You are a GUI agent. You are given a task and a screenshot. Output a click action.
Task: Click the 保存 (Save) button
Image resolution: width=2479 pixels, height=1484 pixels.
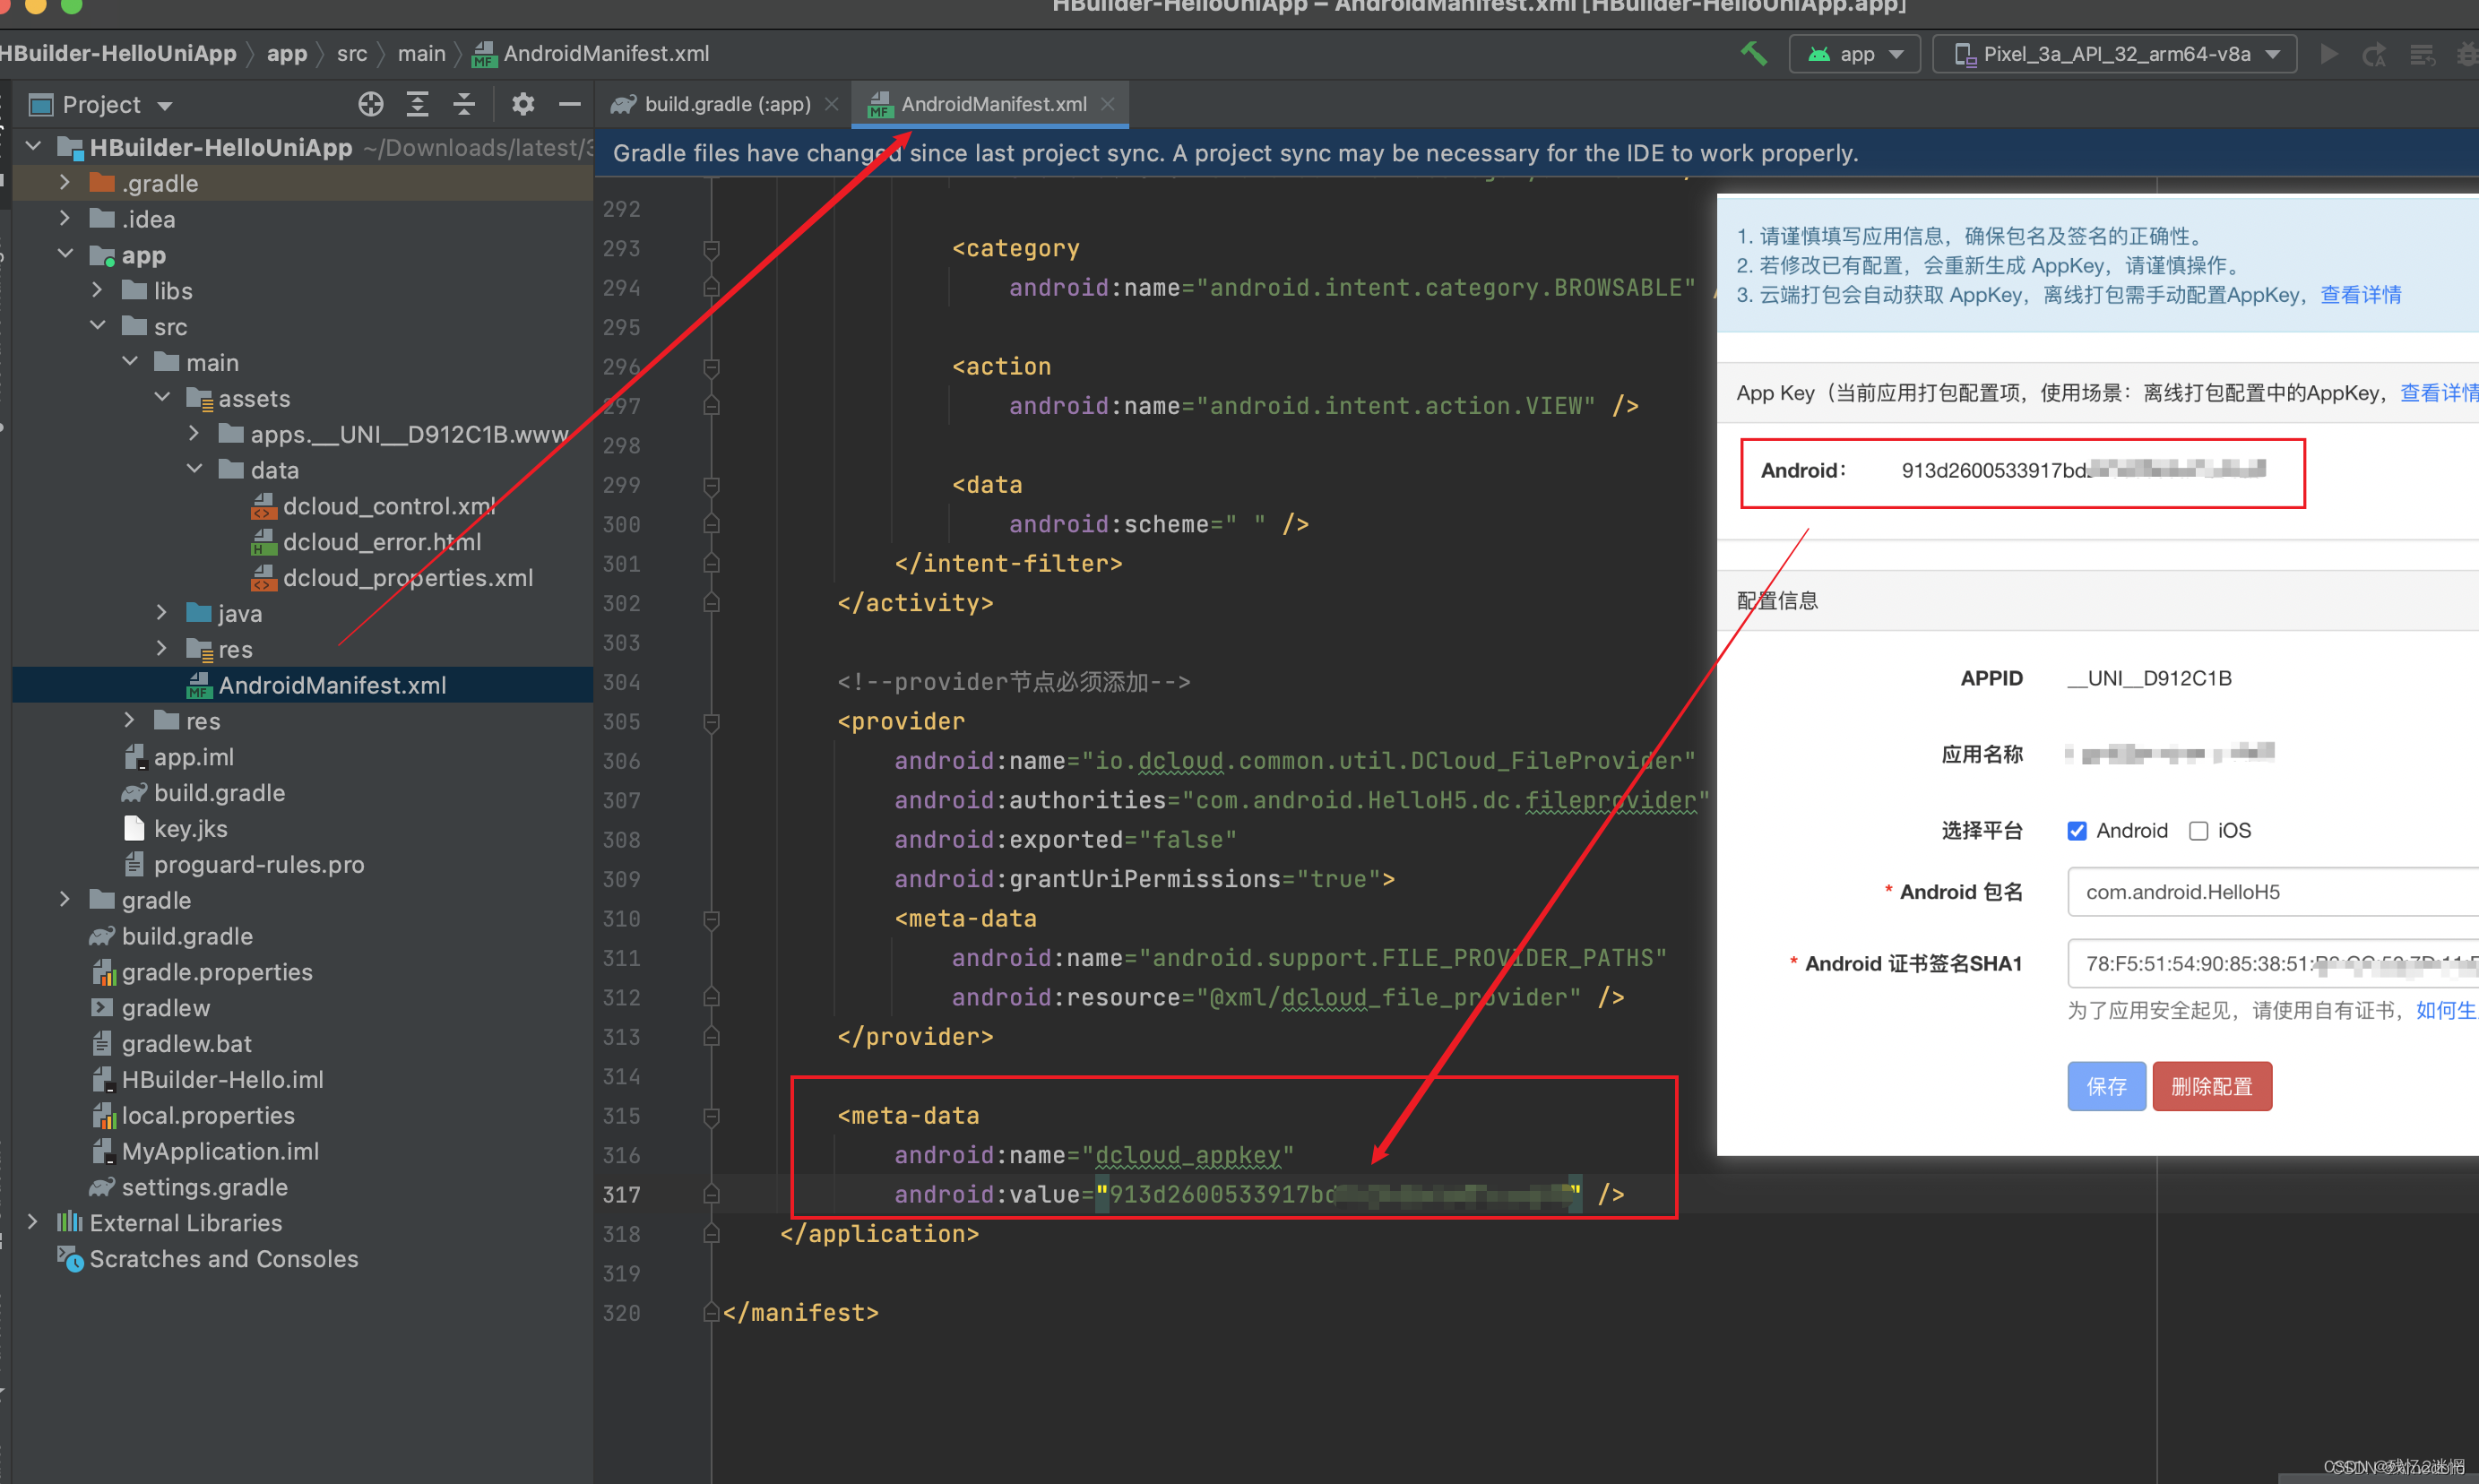tap(2103, 1084)
